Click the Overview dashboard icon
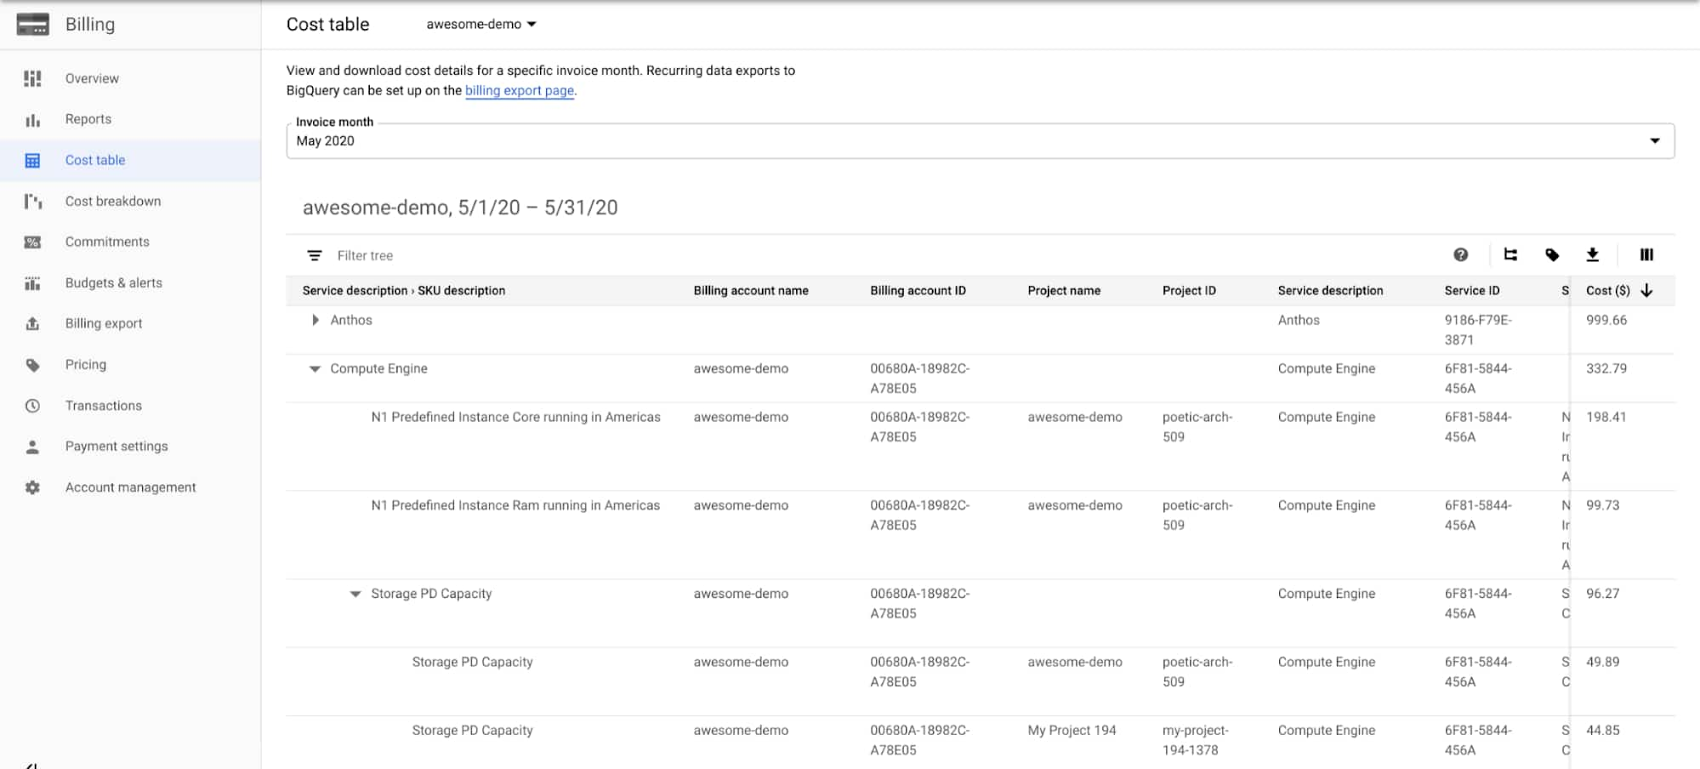 [32, 78]
